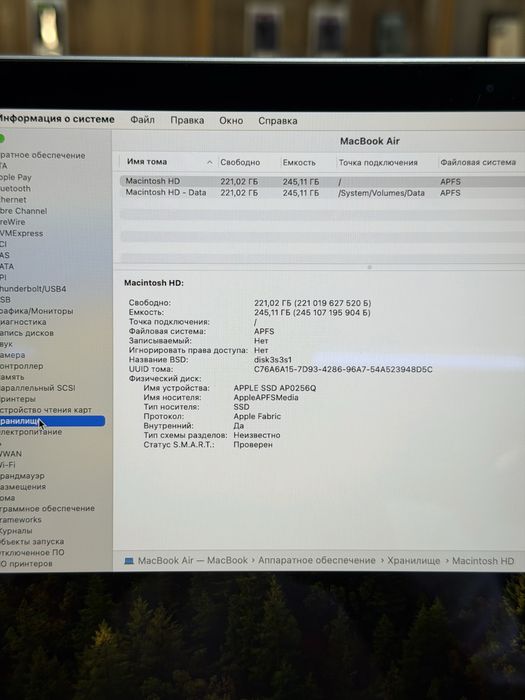Click the Программное обеспечение sidebar section header
Viewport: 525px width, 700px height.
pos(47,508)
